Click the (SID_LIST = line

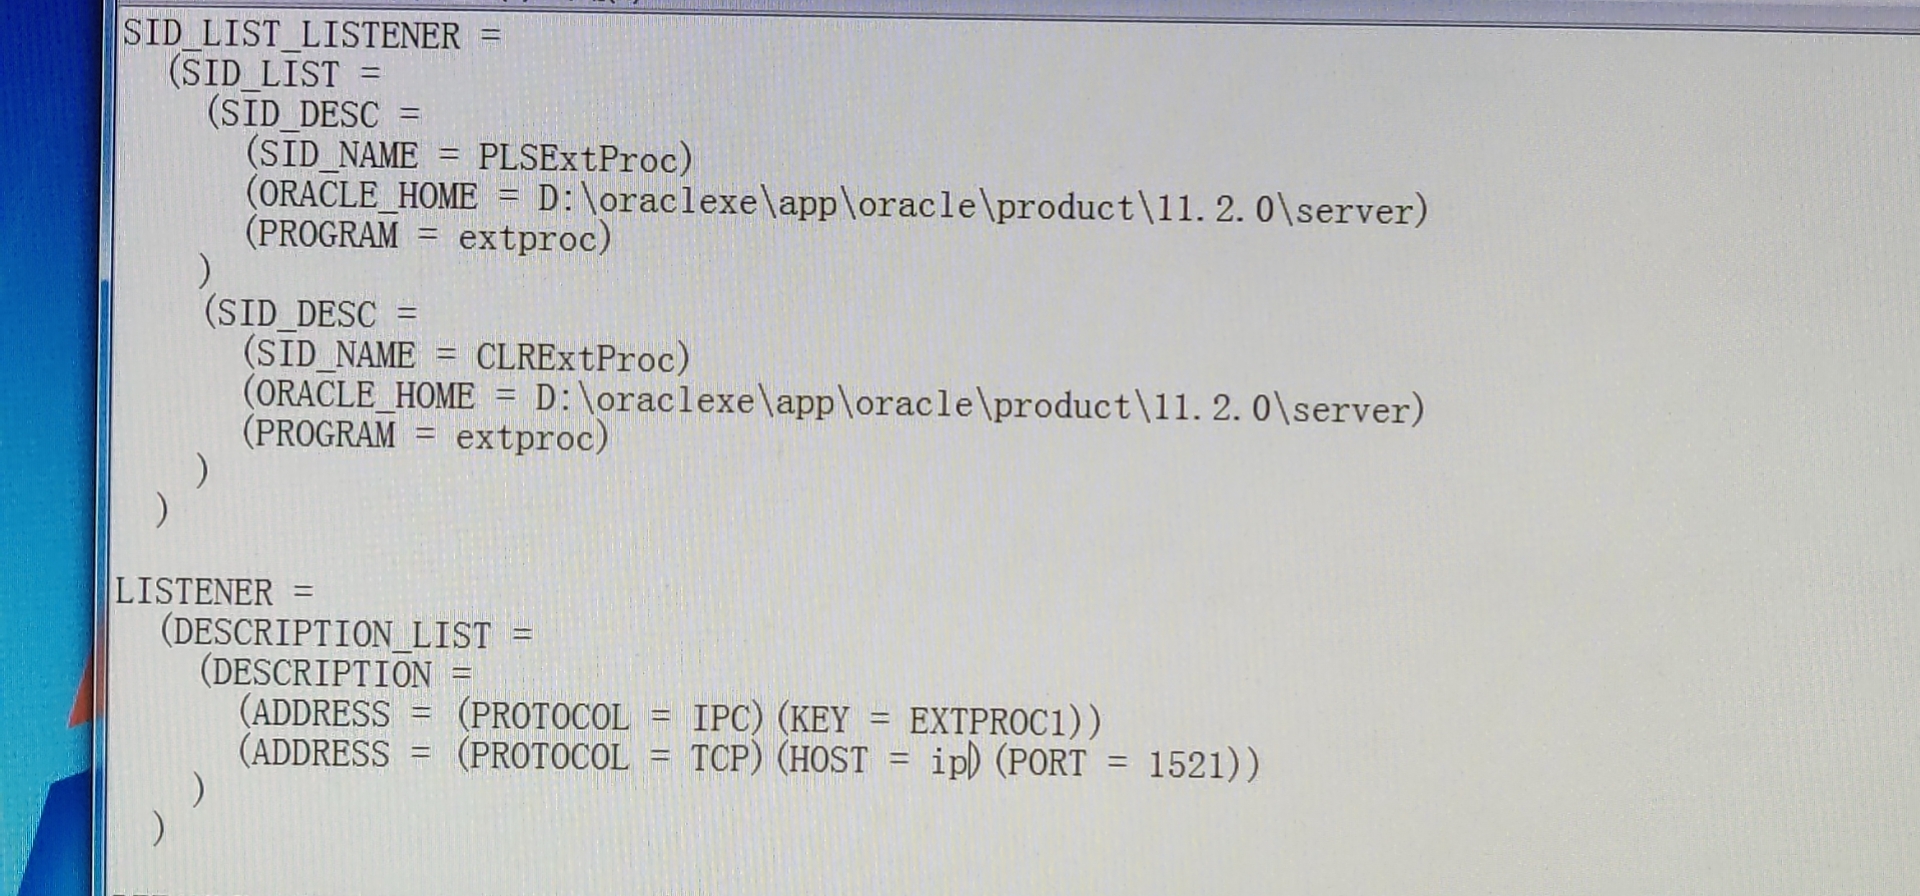tap(274, 74)
